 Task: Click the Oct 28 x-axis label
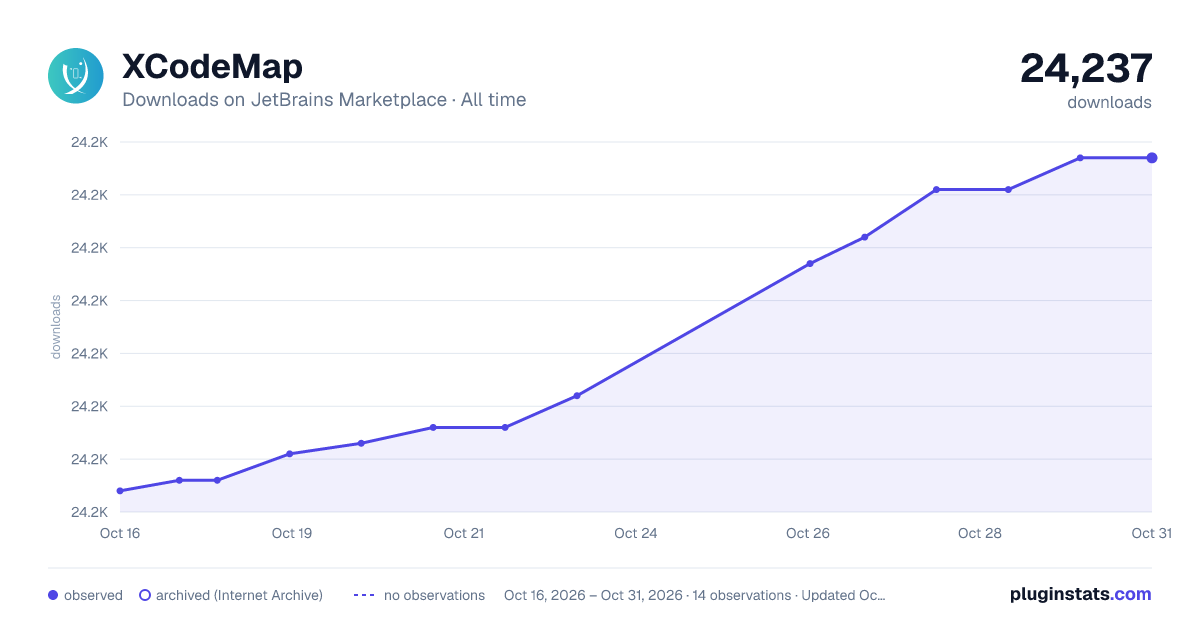980,533
